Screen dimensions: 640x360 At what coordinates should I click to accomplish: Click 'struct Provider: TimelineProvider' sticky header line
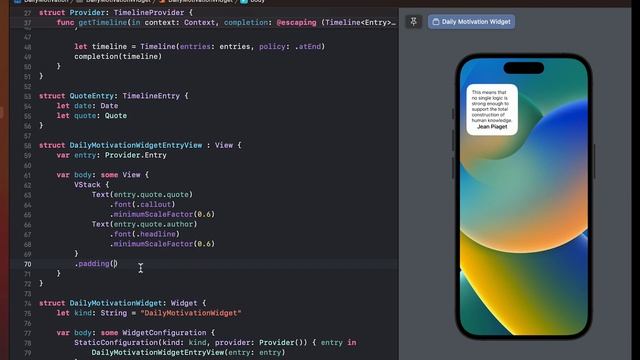click(116, 13)
